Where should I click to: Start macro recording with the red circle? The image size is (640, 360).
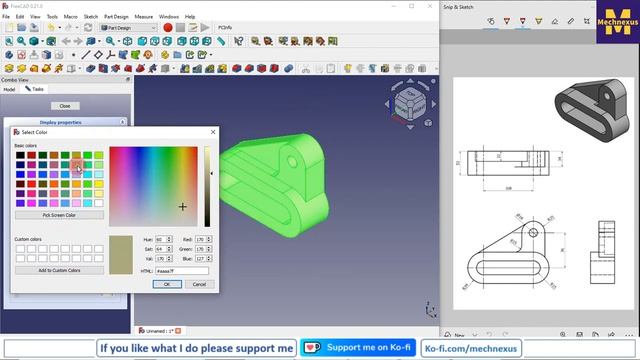click(167, 28)
